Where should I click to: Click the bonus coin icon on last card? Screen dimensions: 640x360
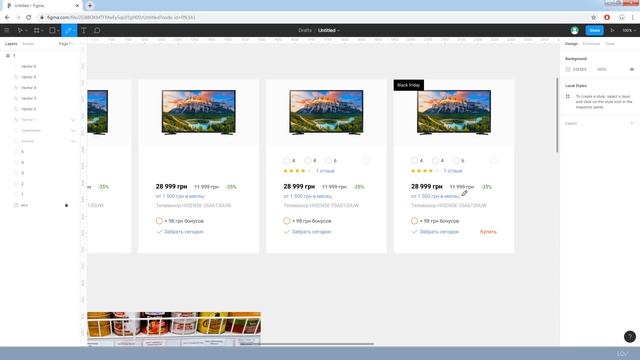coord(414,221)
